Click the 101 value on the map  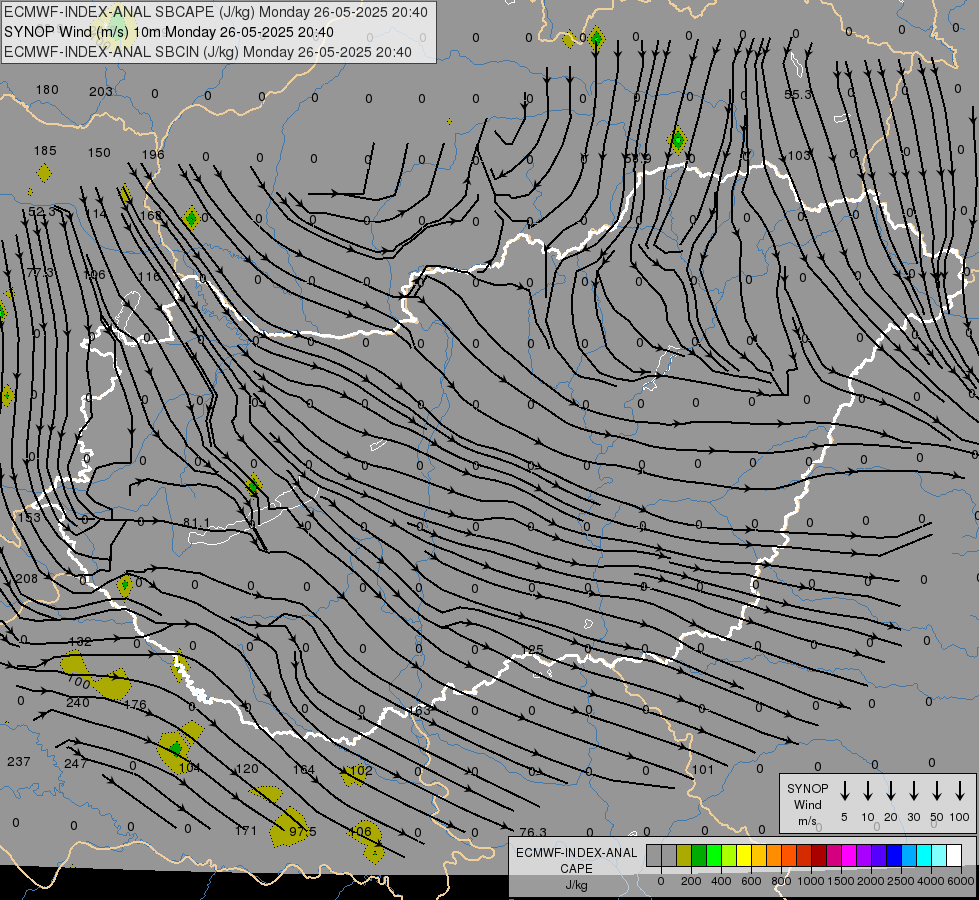point(702,769)
